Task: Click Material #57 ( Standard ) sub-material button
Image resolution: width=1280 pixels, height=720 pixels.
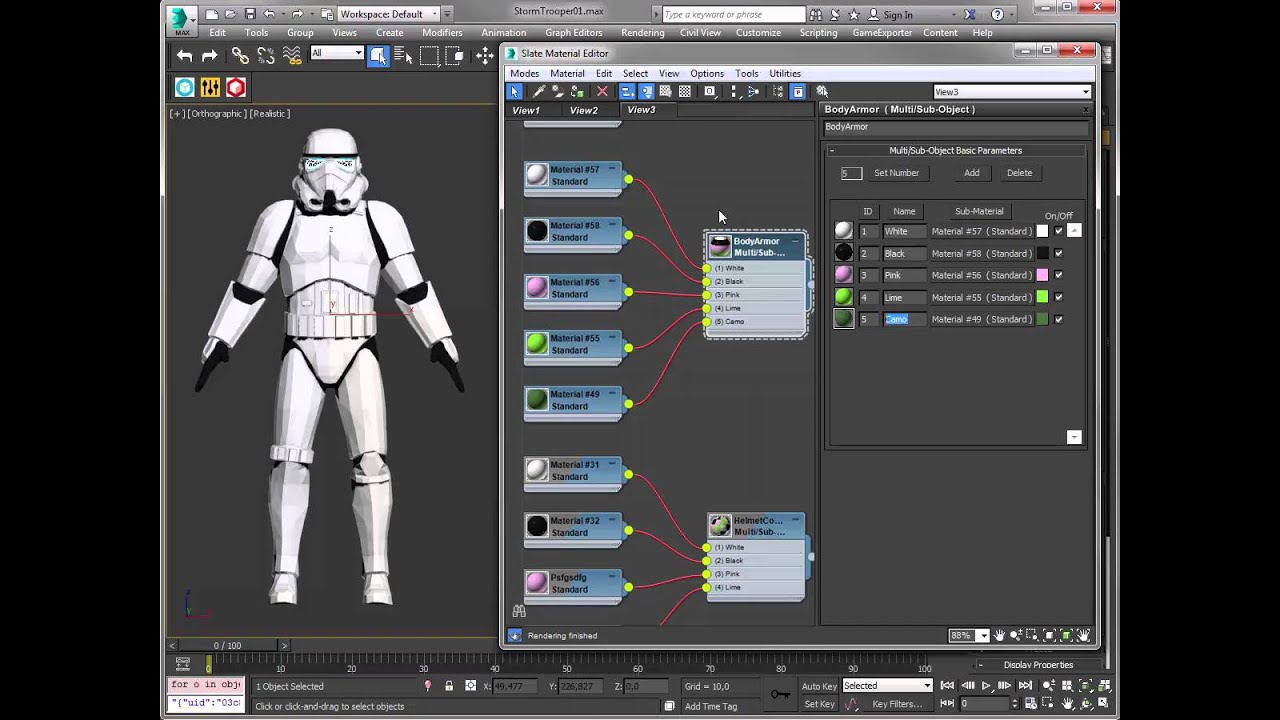Action: pyautogui.click(x=981, y=231)
